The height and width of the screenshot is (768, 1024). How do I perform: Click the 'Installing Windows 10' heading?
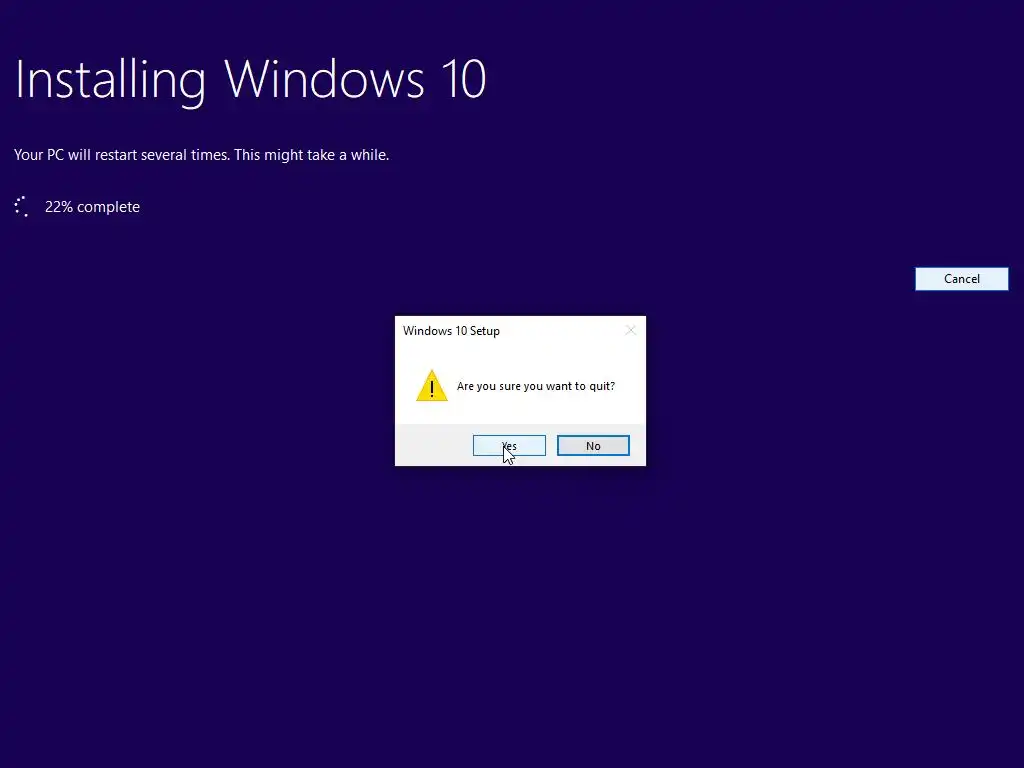pos(250,80)
